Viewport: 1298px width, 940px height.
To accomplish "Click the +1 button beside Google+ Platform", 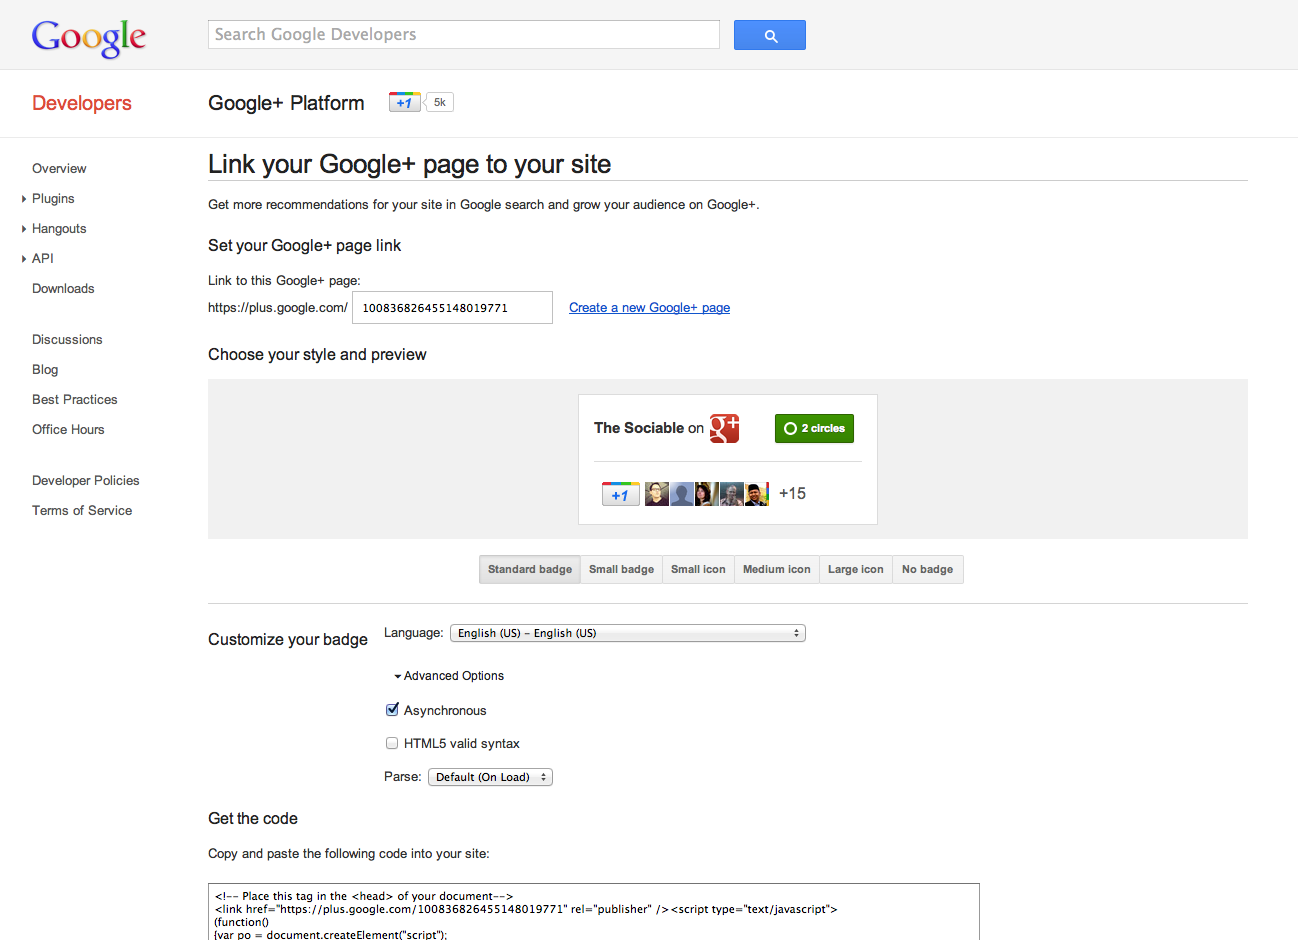I will (404, 102).
